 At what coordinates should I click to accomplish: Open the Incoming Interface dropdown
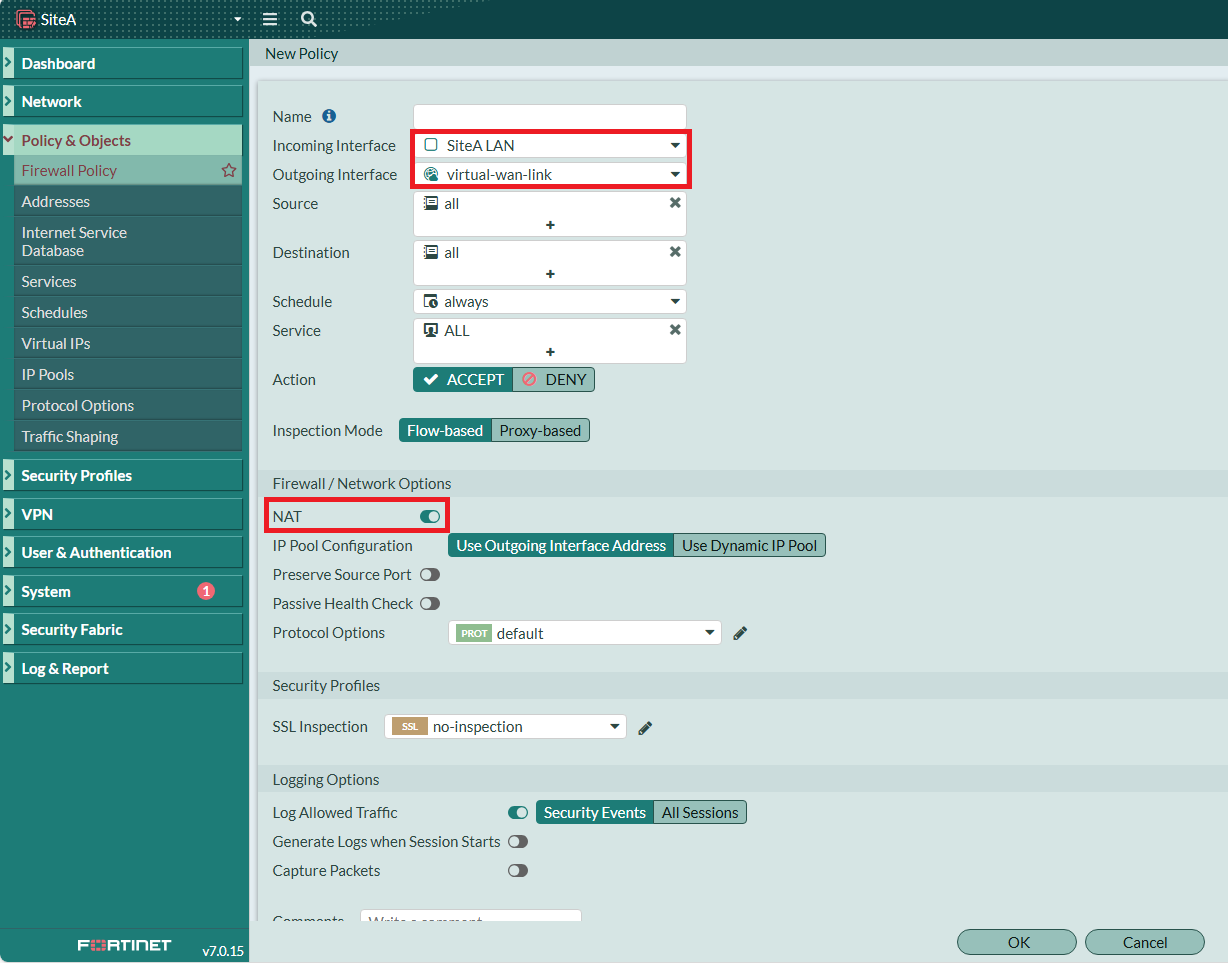550,145
